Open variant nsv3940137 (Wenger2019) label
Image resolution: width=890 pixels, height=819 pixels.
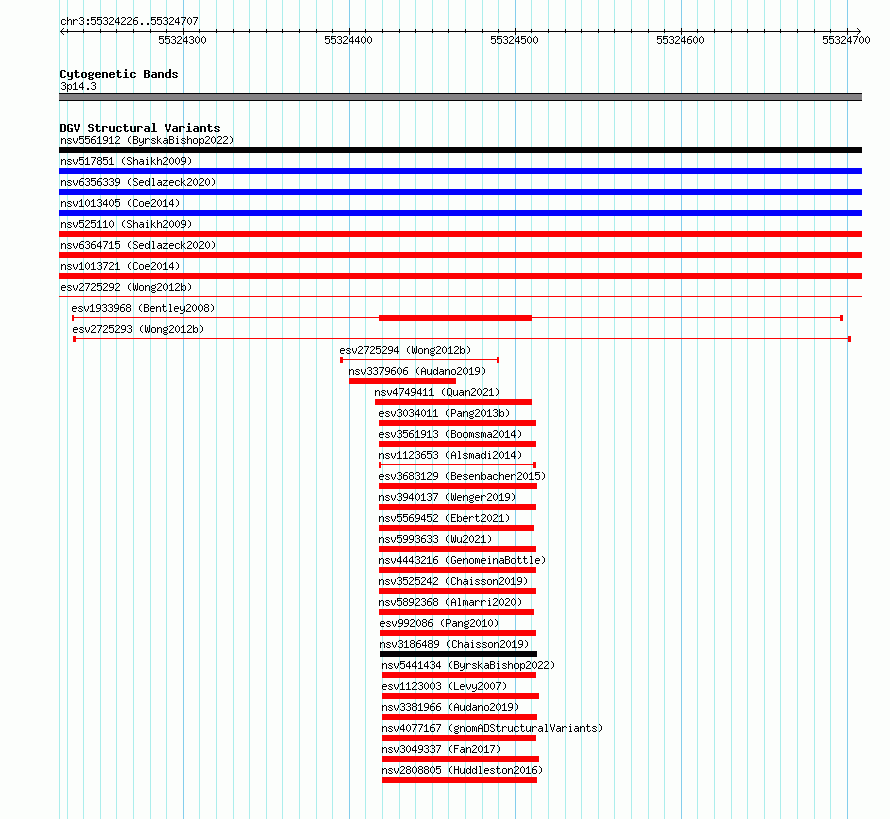[x=447, y=497]
